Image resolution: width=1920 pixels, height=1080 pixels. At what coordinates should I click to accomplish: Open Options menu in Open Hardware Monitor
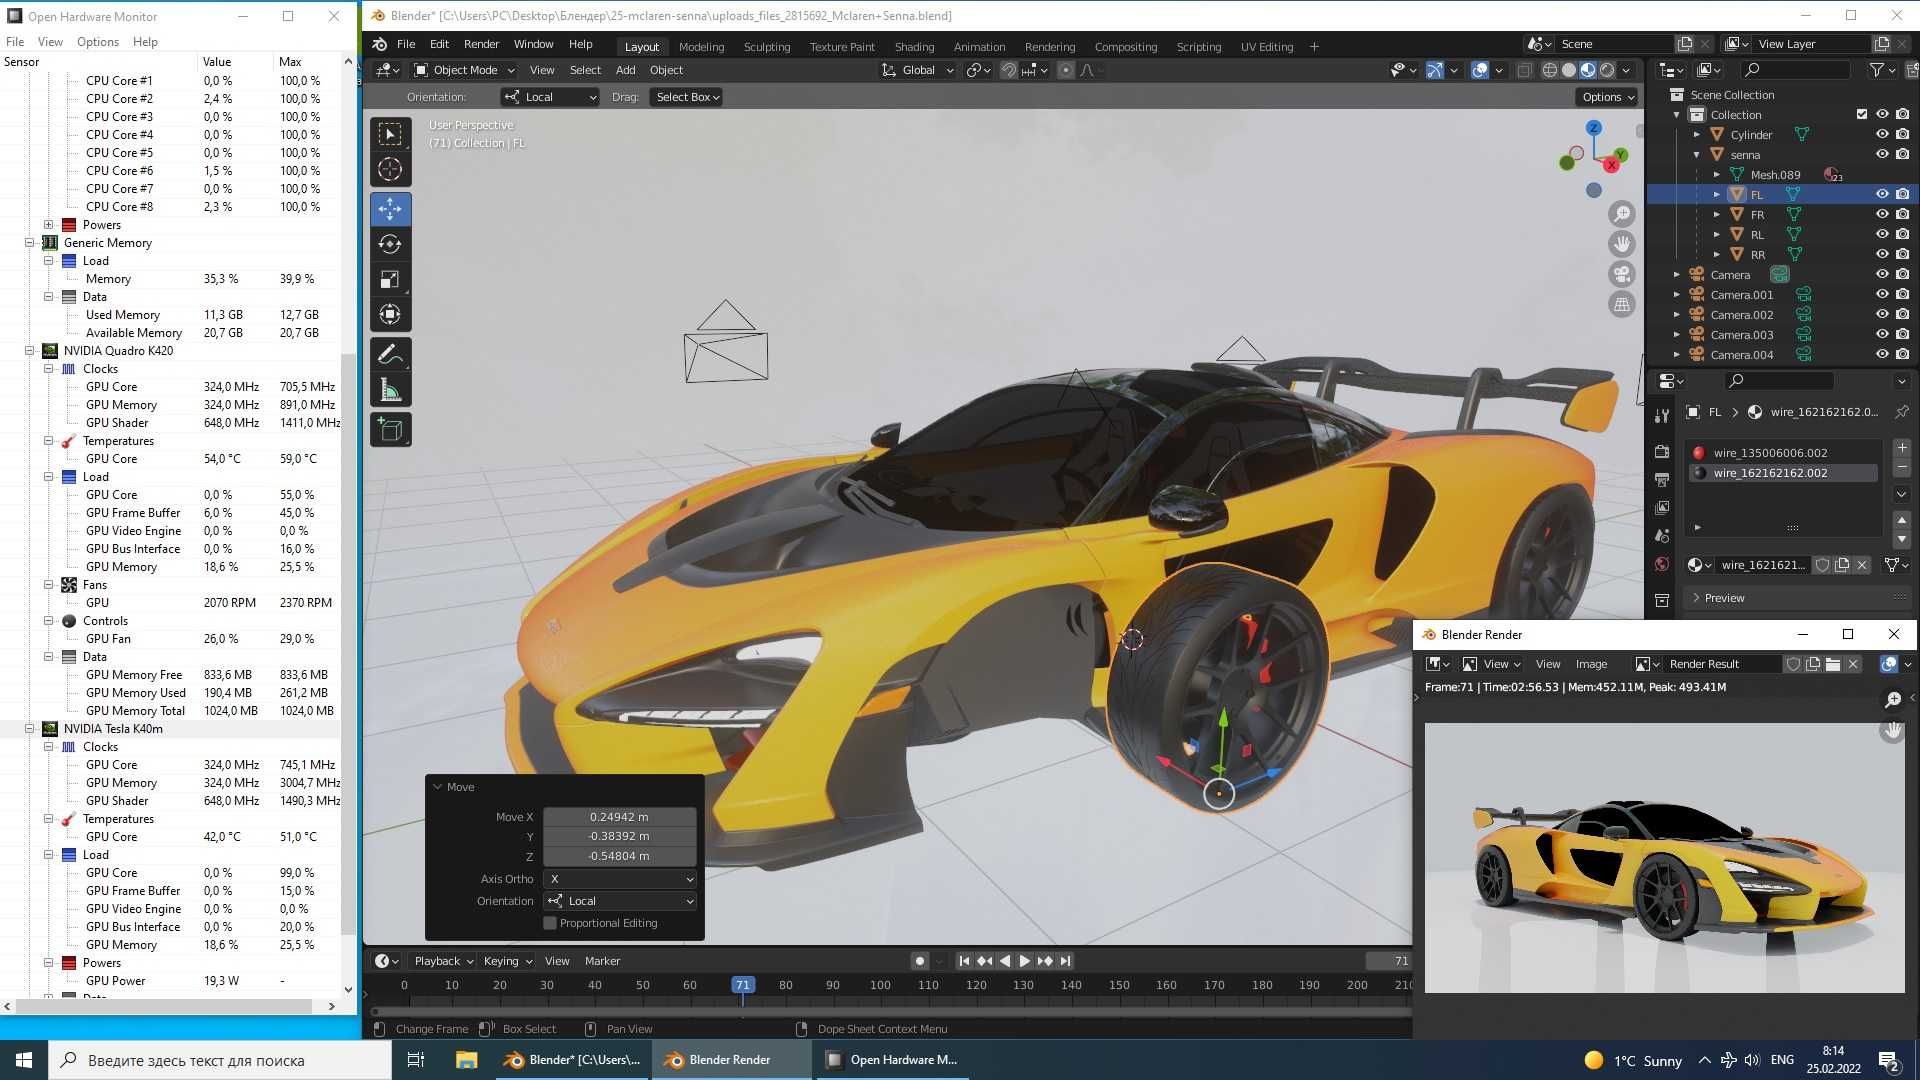click(x=98, y=42)
